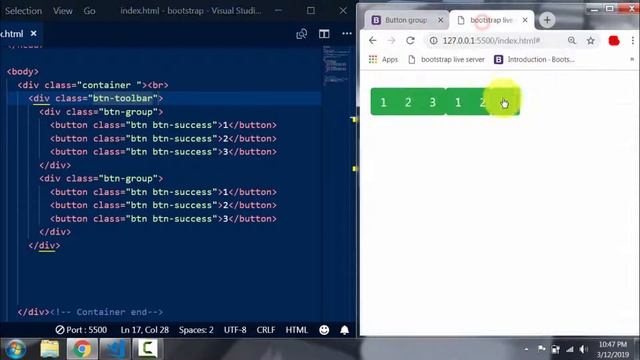Open the Introduction - Boots... bookmark

(x=534, y=60)
